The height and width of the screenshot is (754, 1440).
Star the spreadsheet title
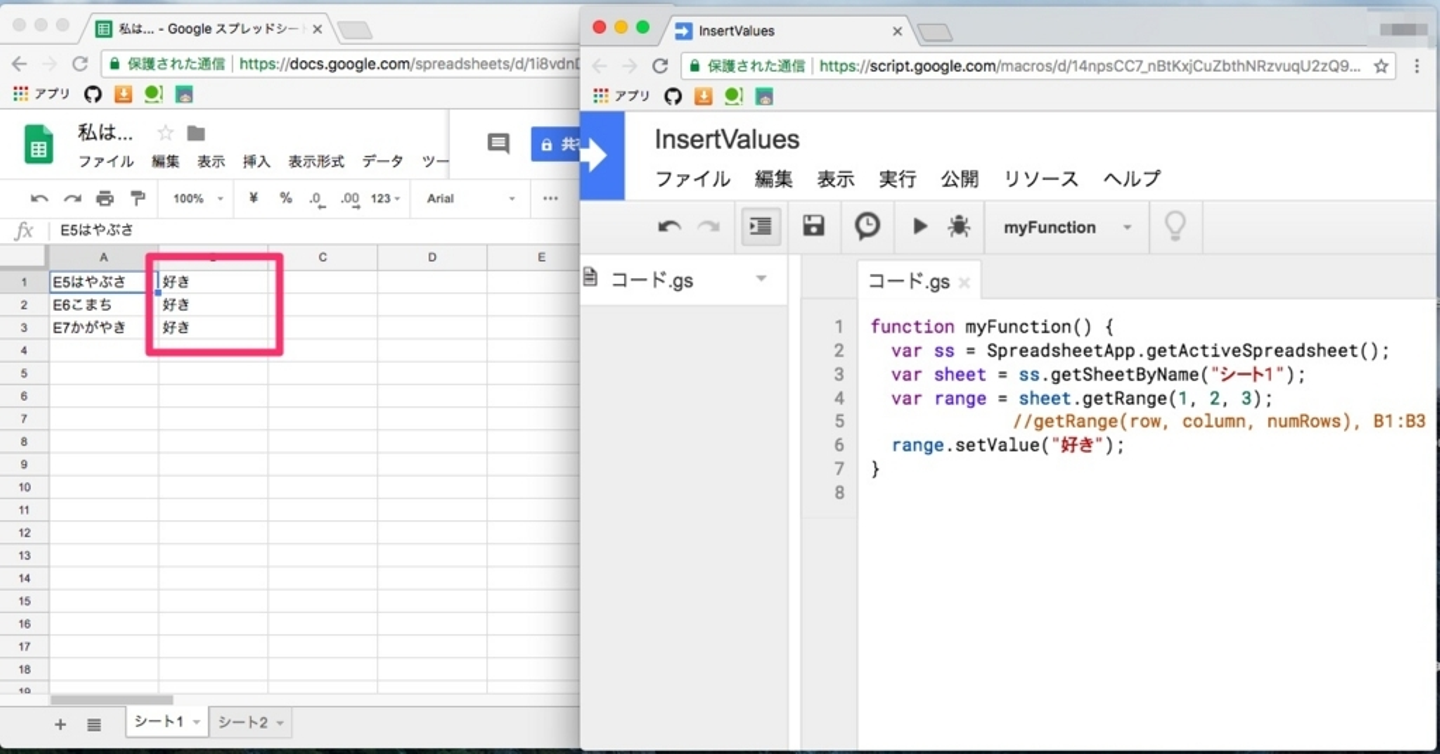click(166, 133)
